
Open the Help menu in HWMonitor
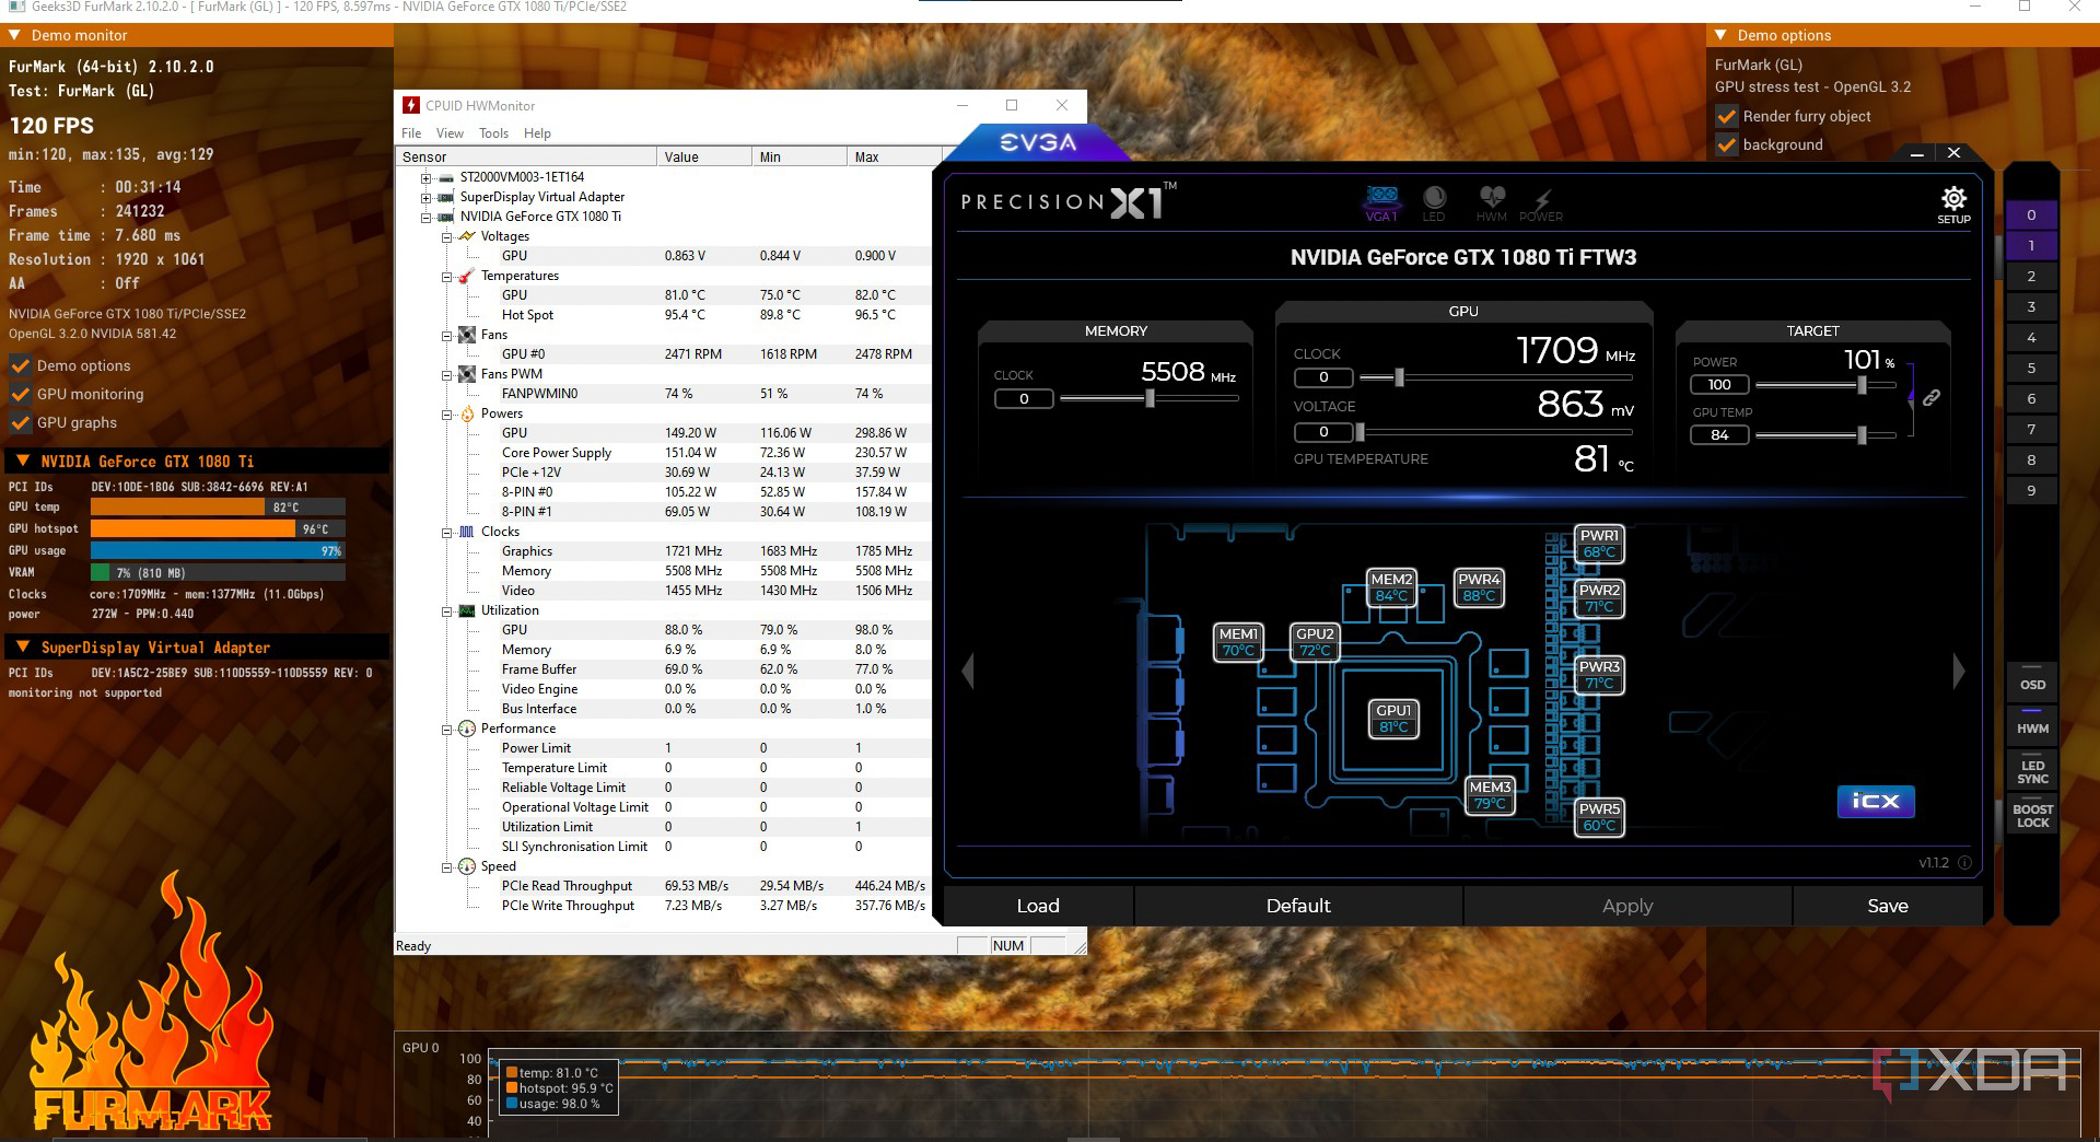click(537, 133)
